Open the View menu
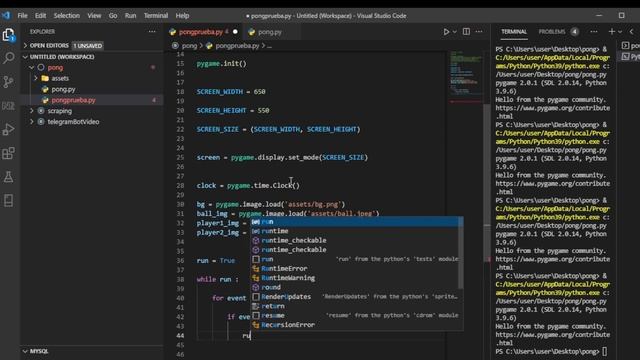This screenshot has height=360, width=640. pyautogui.click(x=94, y=16)
